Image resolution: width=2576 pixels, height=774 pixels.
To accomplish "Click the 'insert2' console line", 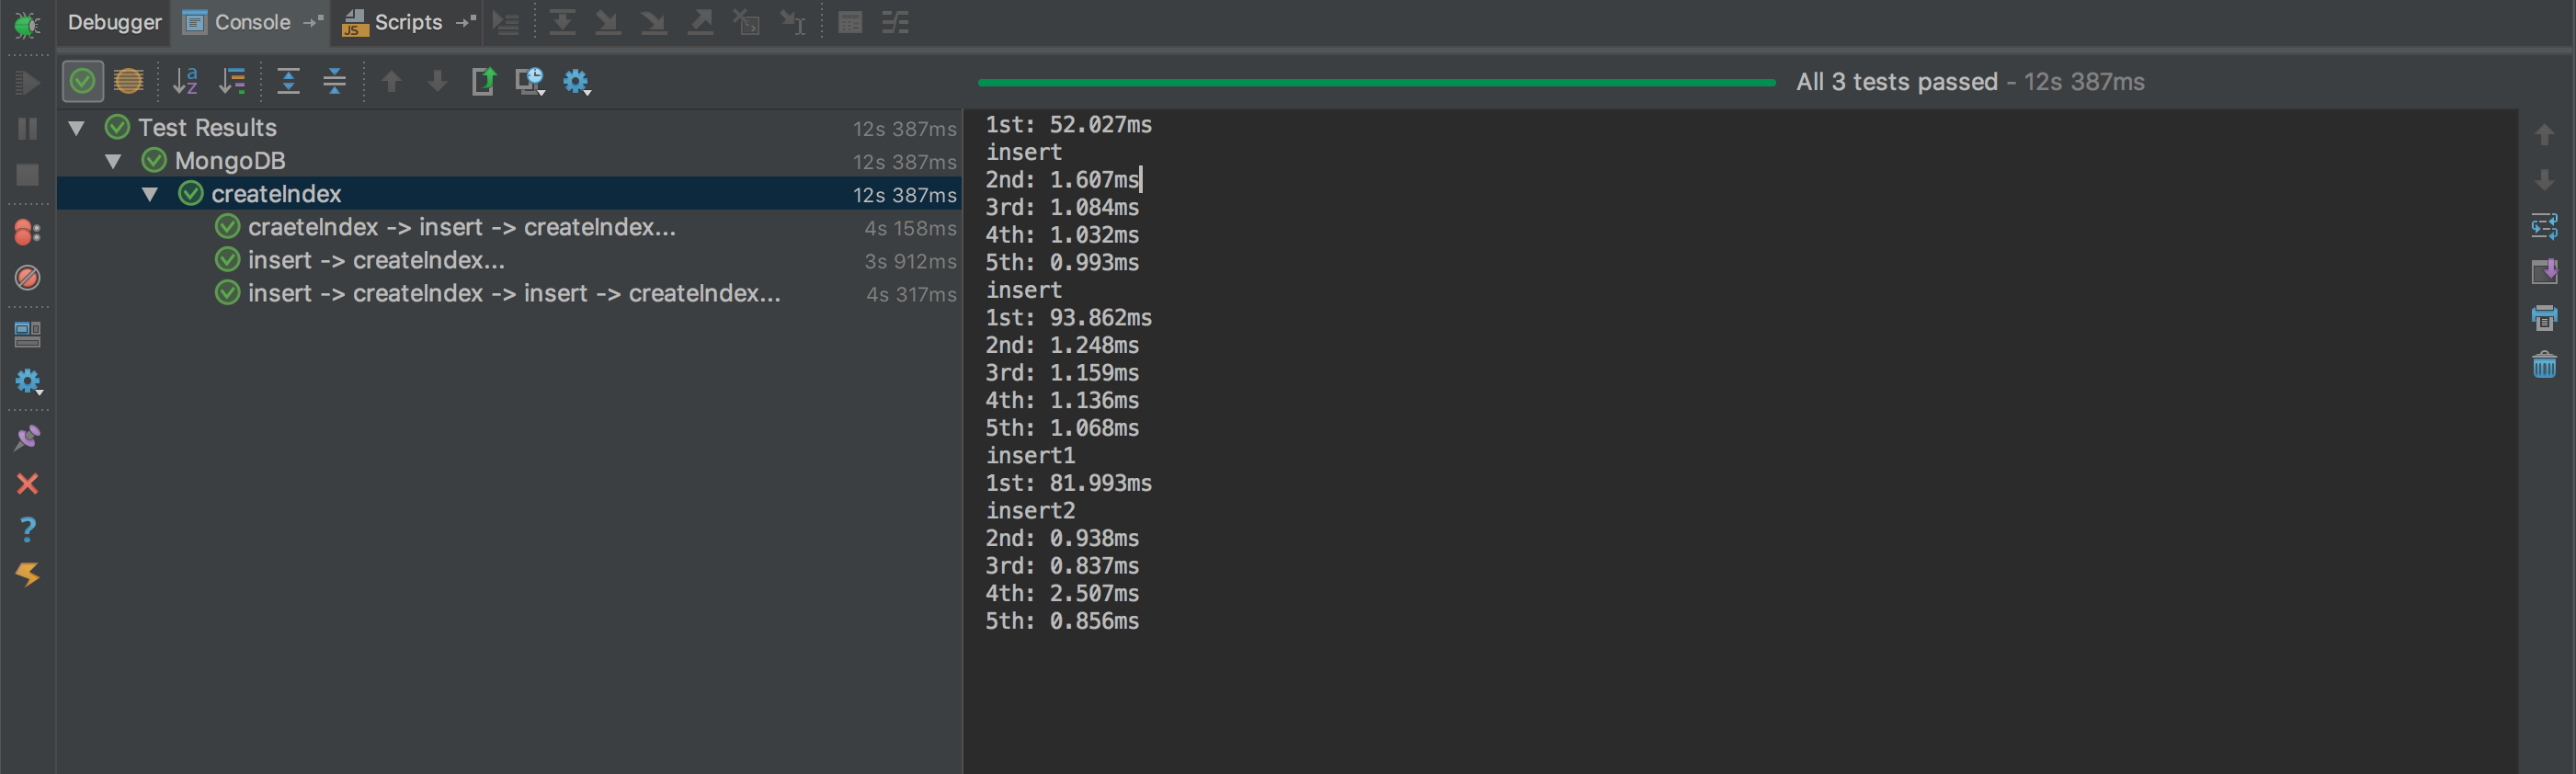I will pyautogui.click(x=1030, y=511).
